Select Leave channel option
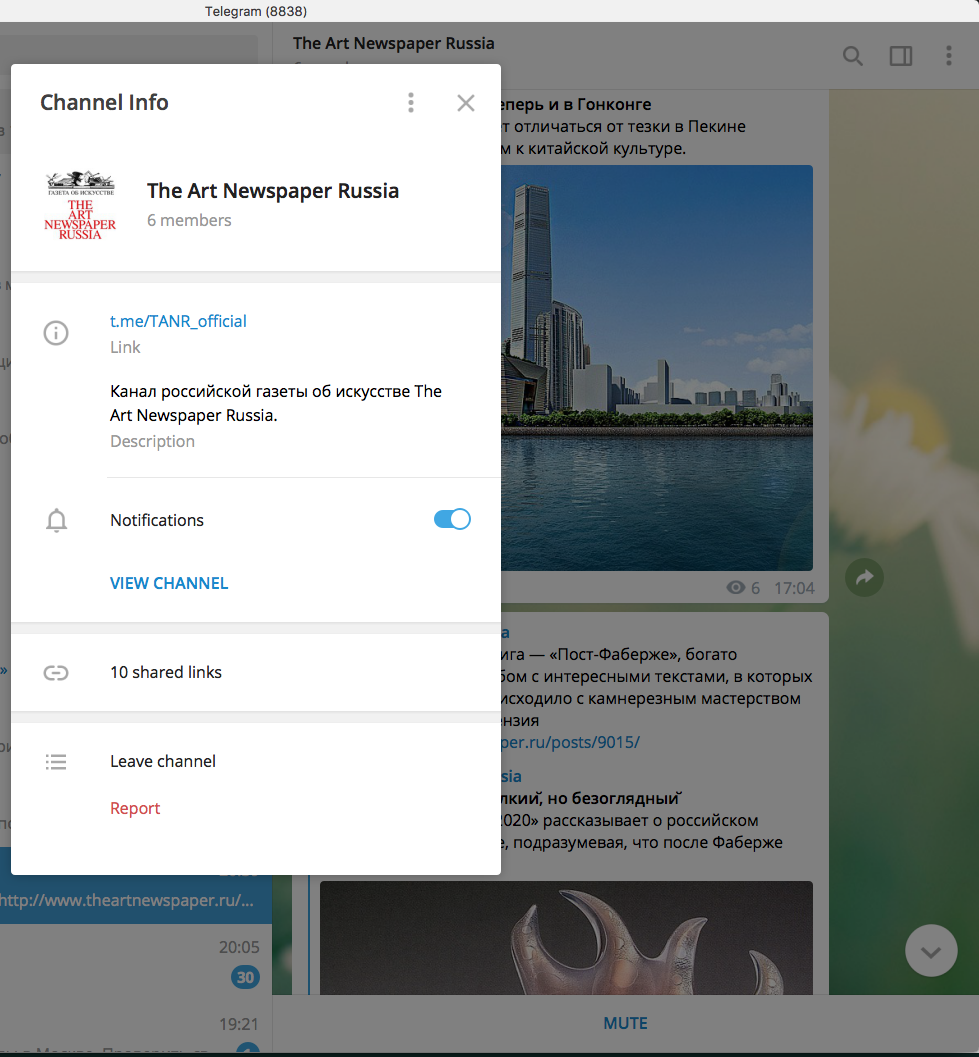The height and width of the screenshot is (1057, 979). pos(163,761)
